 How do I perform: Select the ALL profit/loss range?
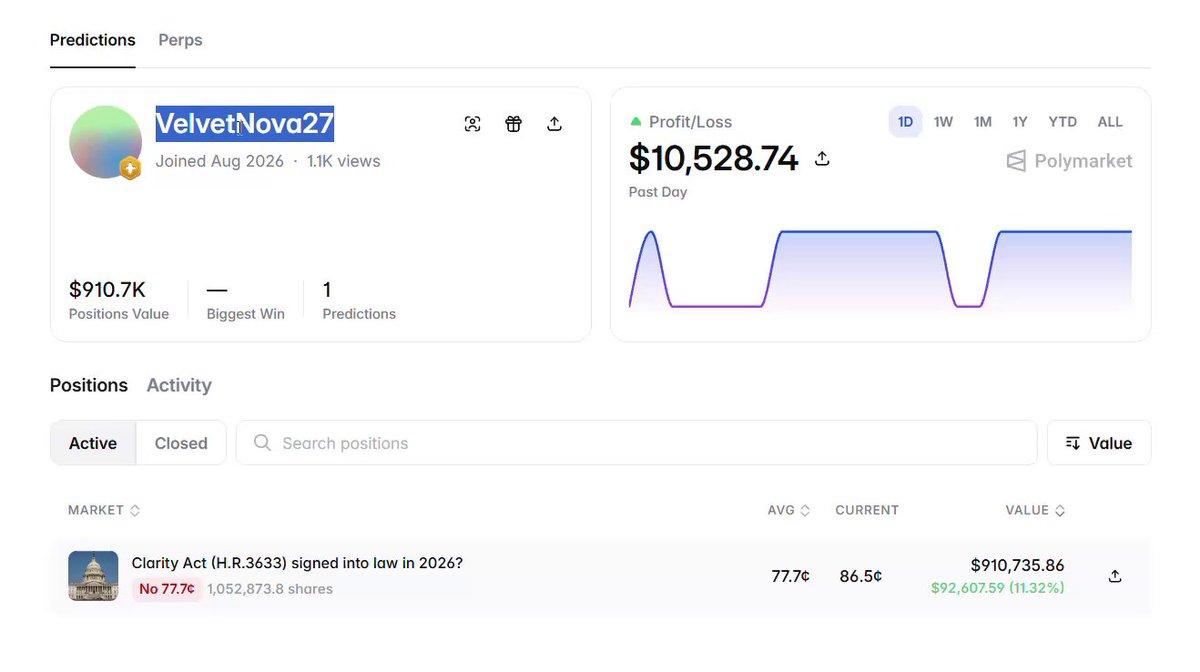click(x=1110, y=122)
